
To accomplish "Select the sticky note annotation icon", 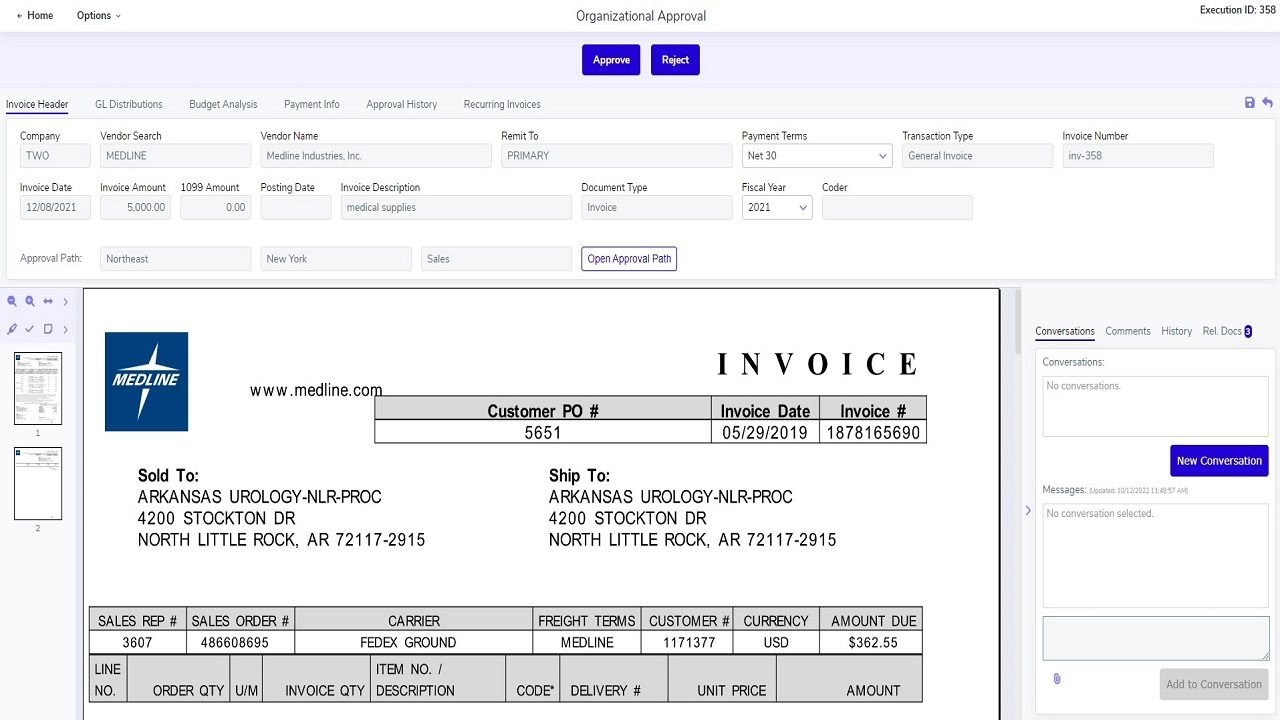I will (x=48, y=329).
